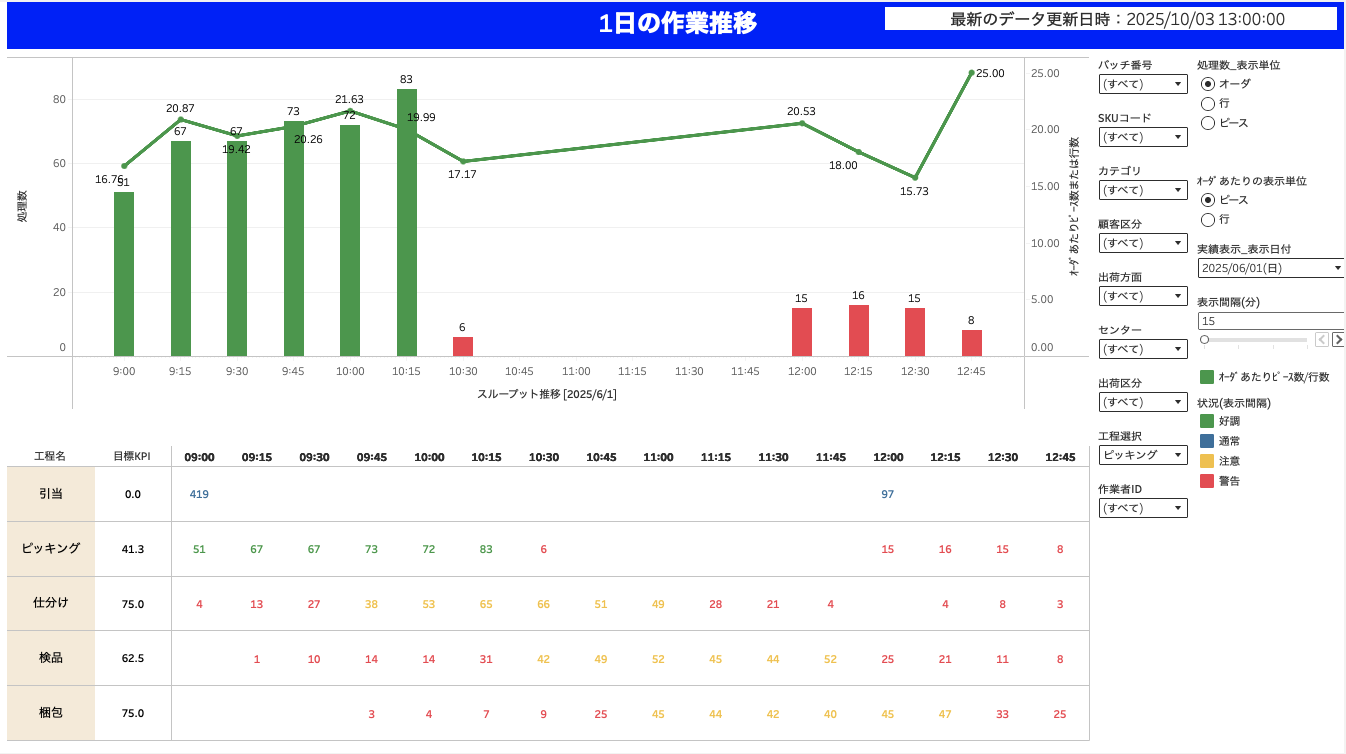This screenshot has height=754, width=1346.
Task: Click the 警告 red legend swatch
Action: coord(1207,481)
